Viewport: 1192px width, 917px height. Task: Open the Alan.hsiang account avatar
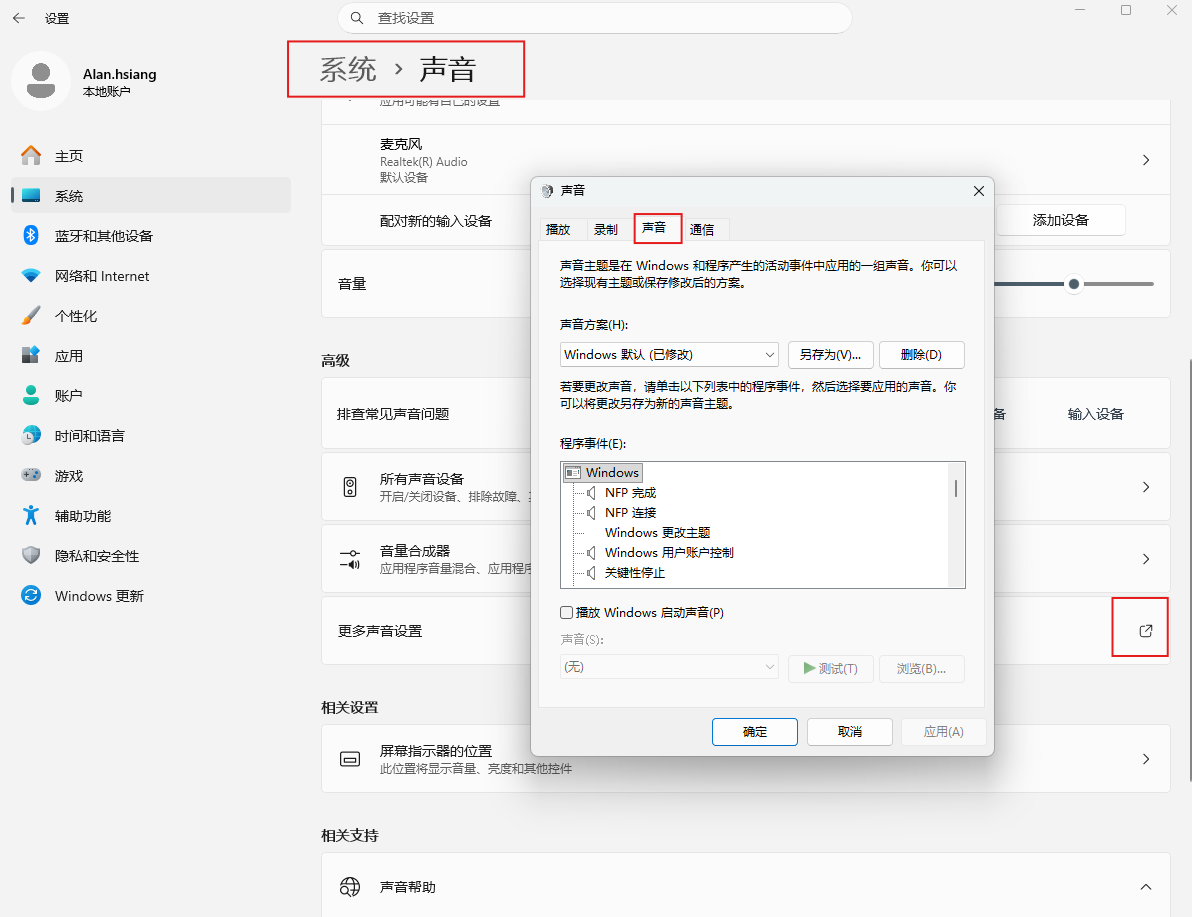[x=40, y=81]
